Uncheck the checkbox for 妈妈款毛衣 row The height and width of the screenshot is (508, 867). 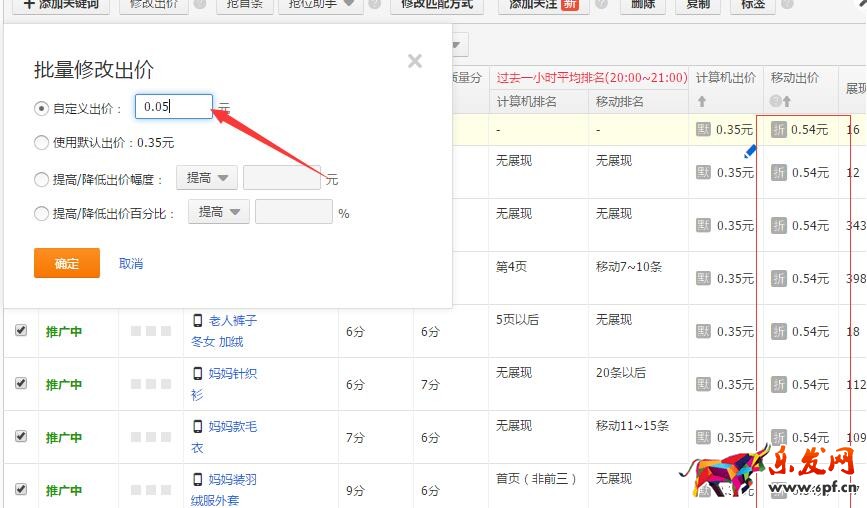click(x=21, y=436)
